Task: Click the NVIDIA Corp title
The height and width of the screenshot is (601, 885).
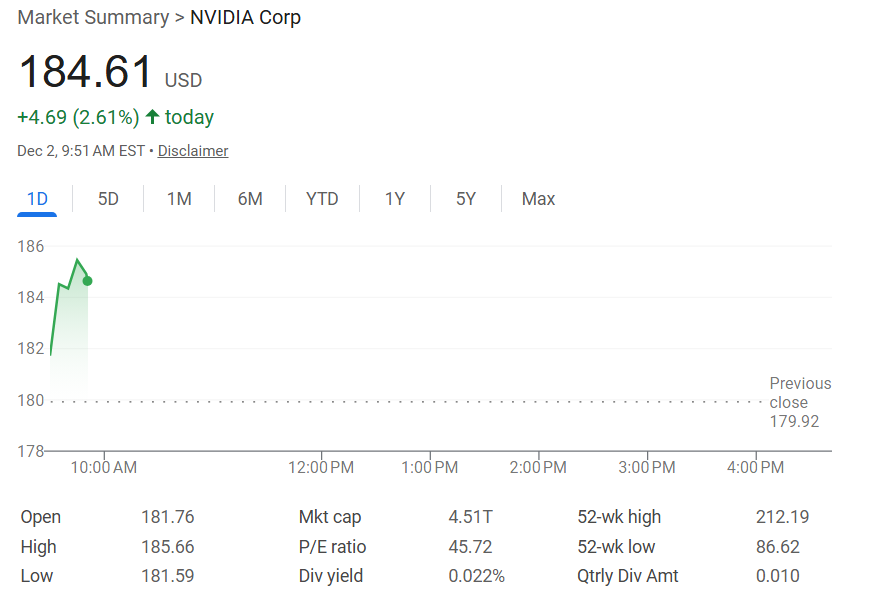Action: click(246, 17)
